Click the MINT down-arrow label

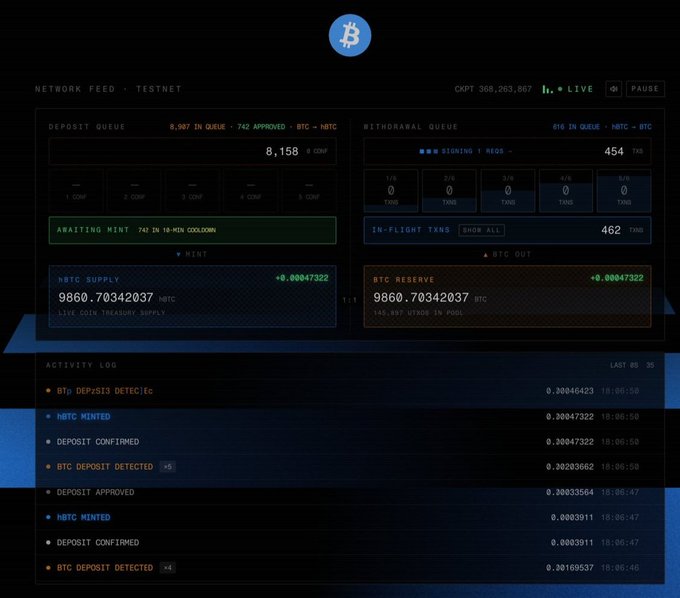tap(192, 254)
